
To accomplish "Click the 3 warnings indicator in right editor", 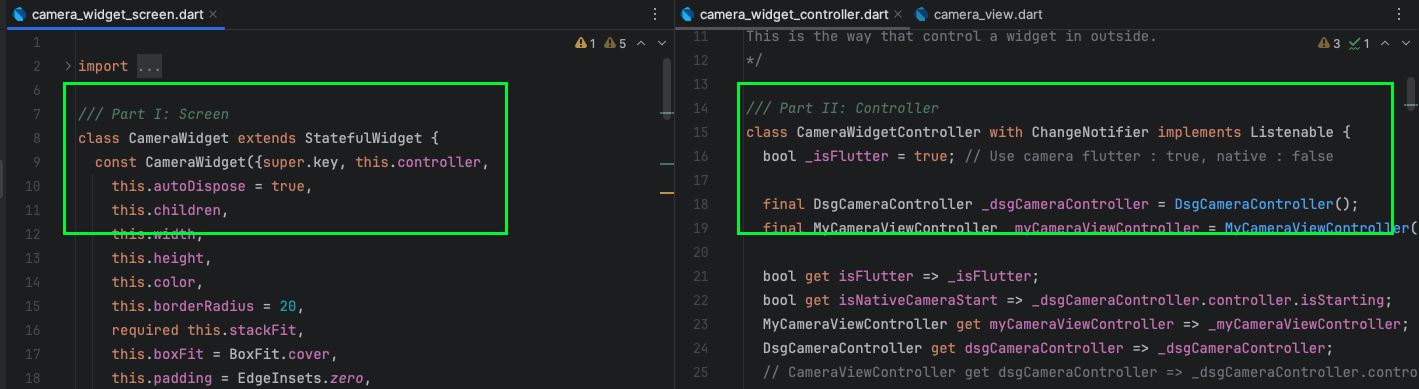I will pyautogui.click(x=1330, y=43).
